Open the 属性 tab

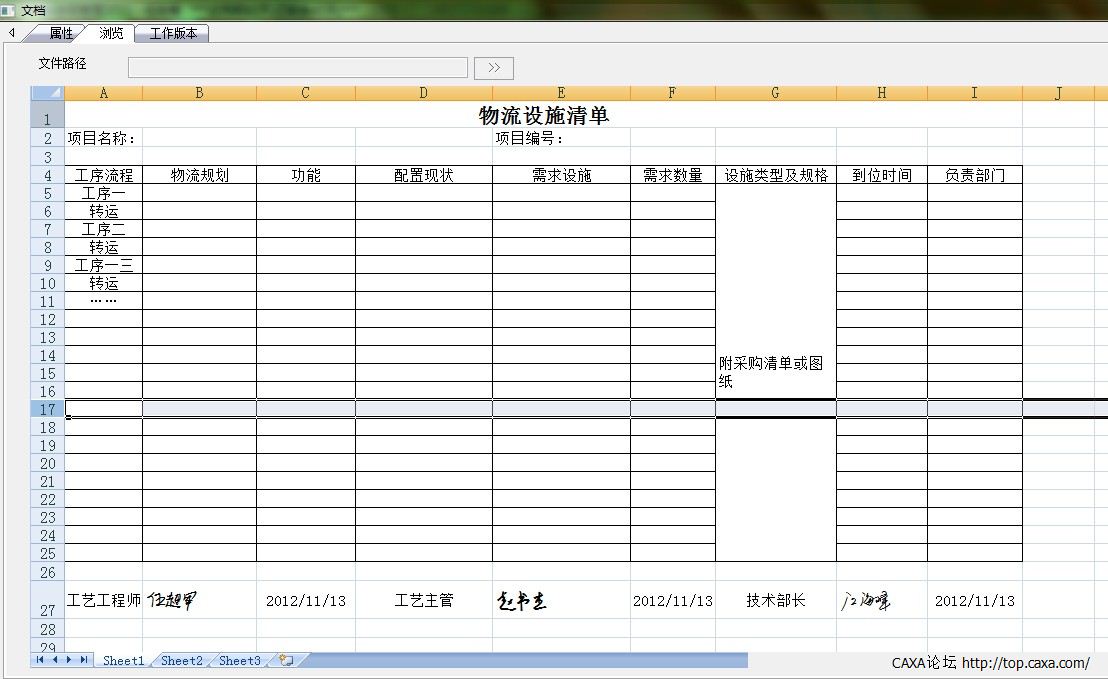coord(61,33)
